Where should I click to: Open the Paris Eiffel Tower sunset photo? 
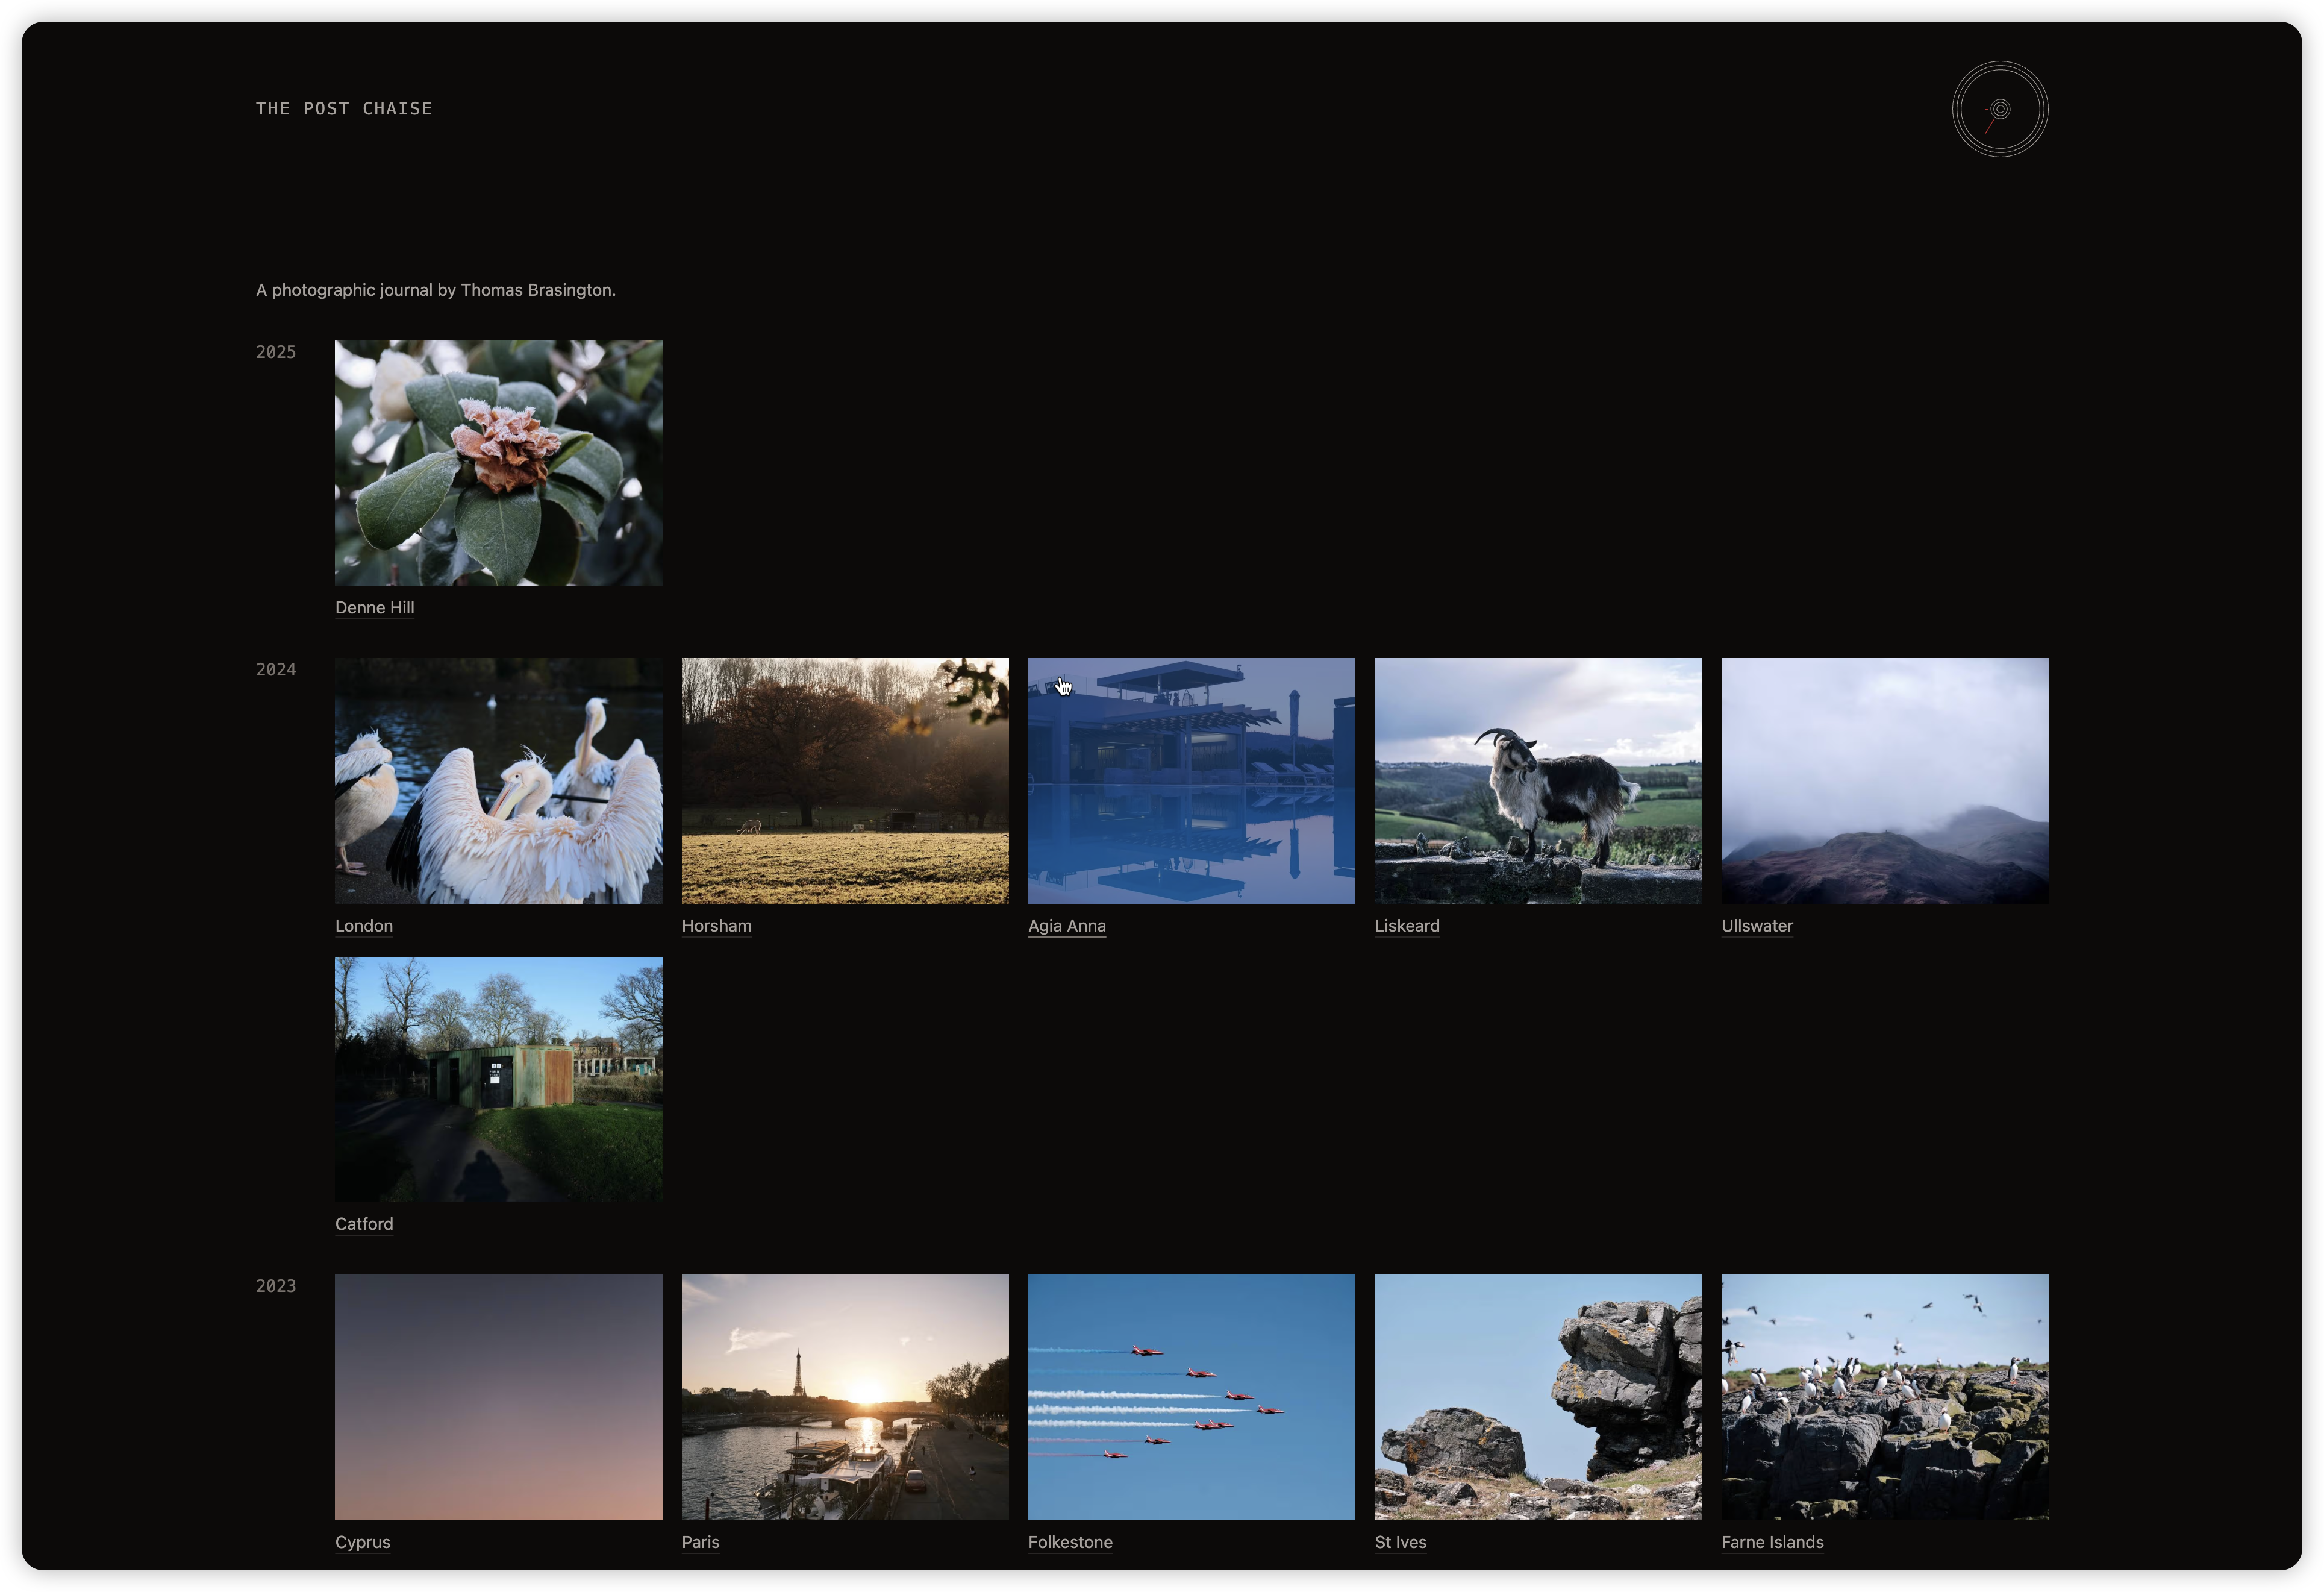[845, 1396]
